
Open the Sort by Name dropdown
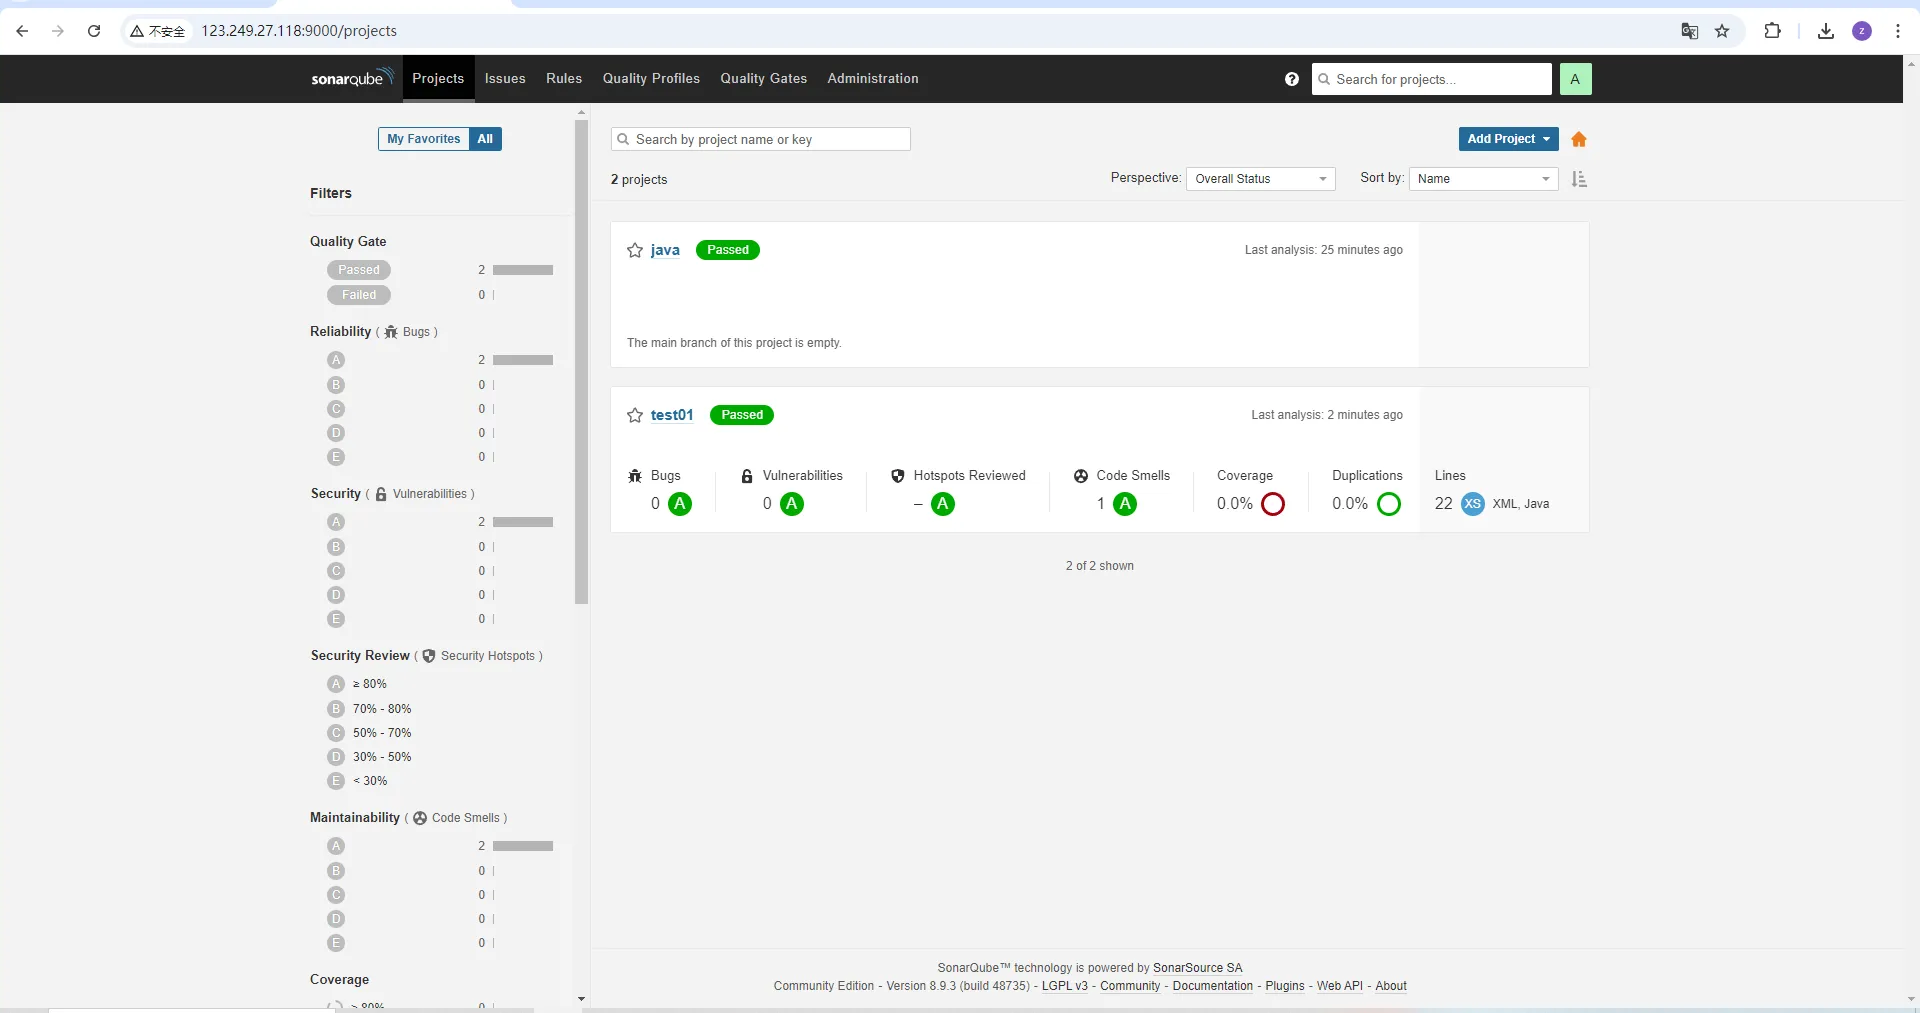pyautogui.click(x=1484, y=179)
